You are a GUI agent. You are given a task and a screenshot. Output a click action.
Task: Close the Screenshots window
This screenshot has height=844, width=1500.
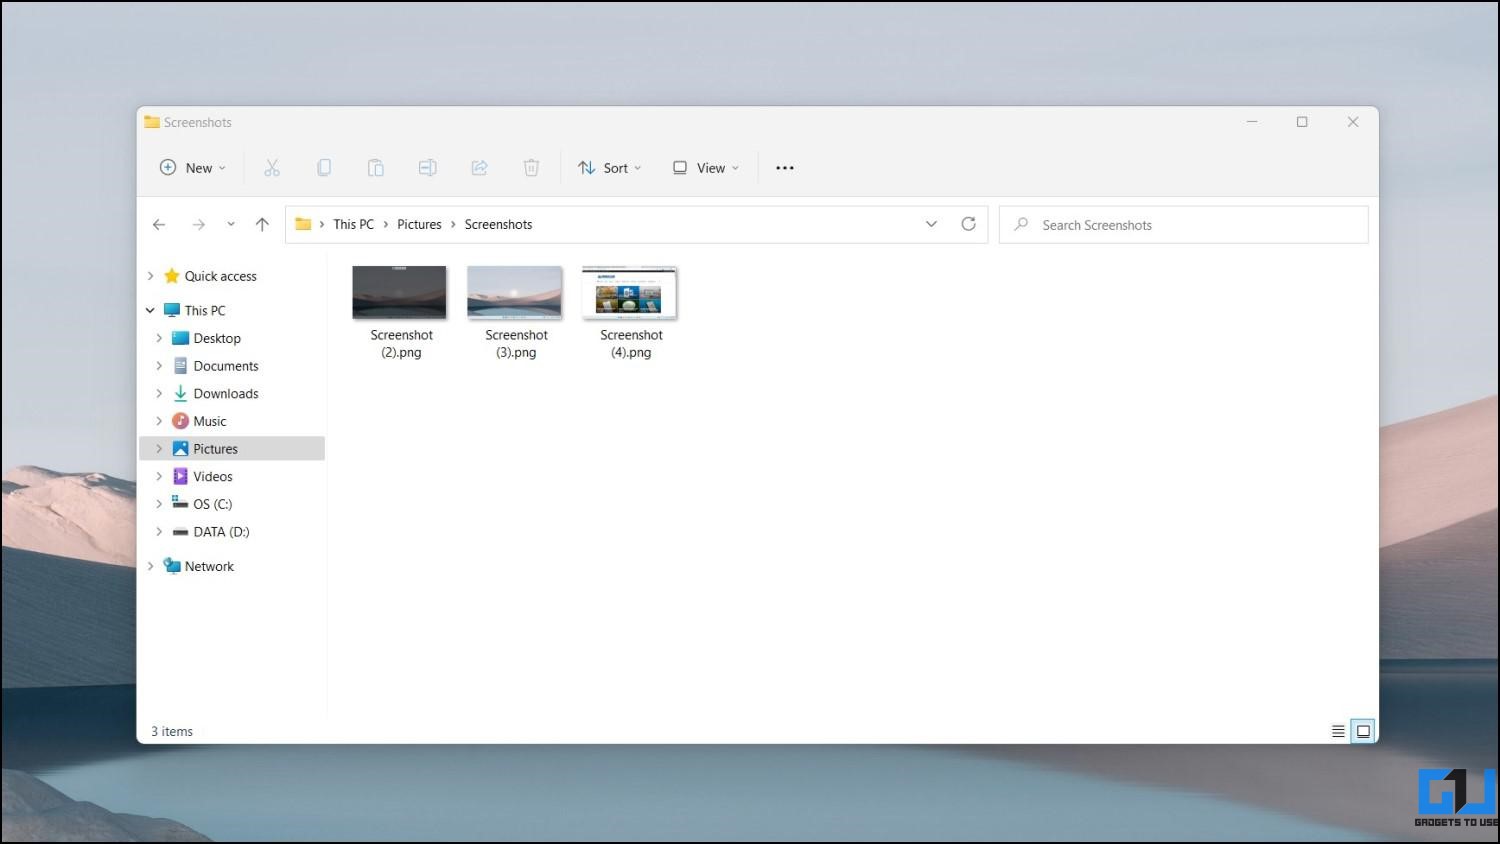(1353, 122)
